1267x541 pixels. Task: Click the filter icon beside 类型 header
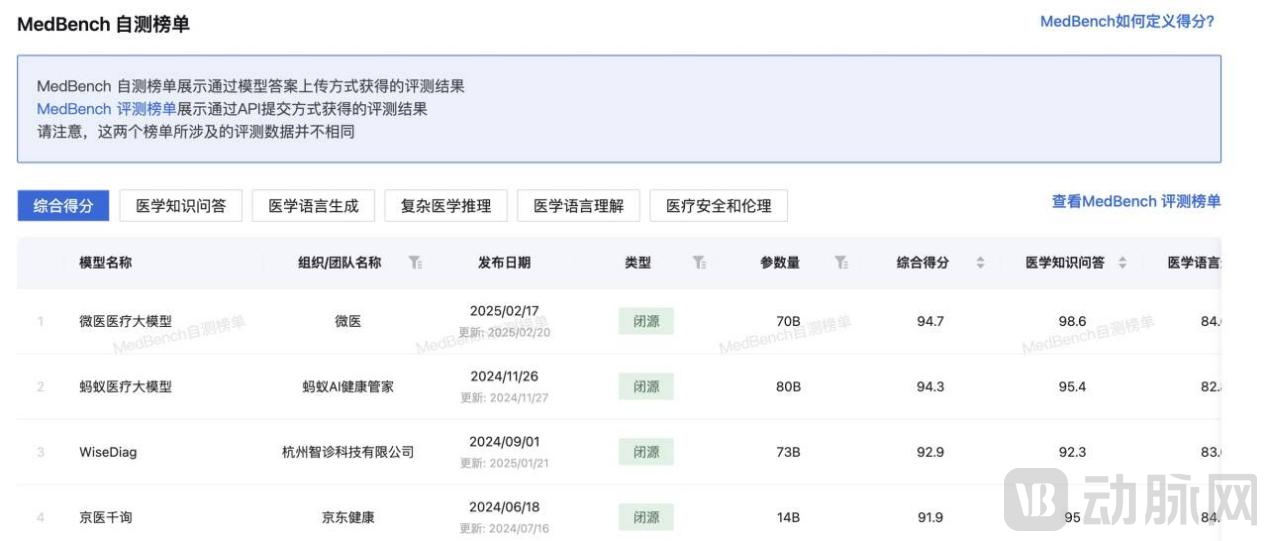pyautogui.click(x=698, y=263)
